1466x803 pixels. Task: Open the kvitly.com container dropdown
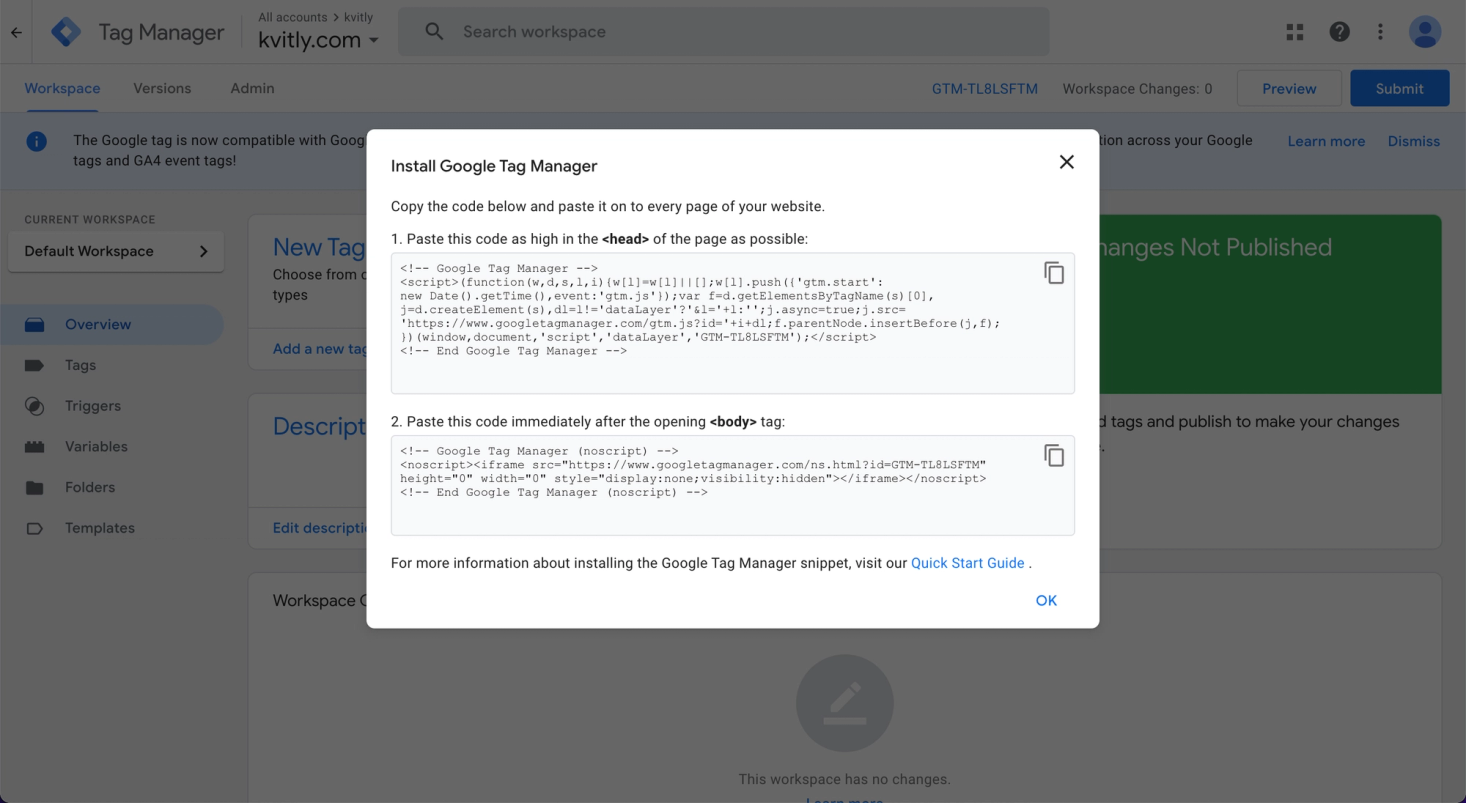pyautogui.click(x=319, y=41)
